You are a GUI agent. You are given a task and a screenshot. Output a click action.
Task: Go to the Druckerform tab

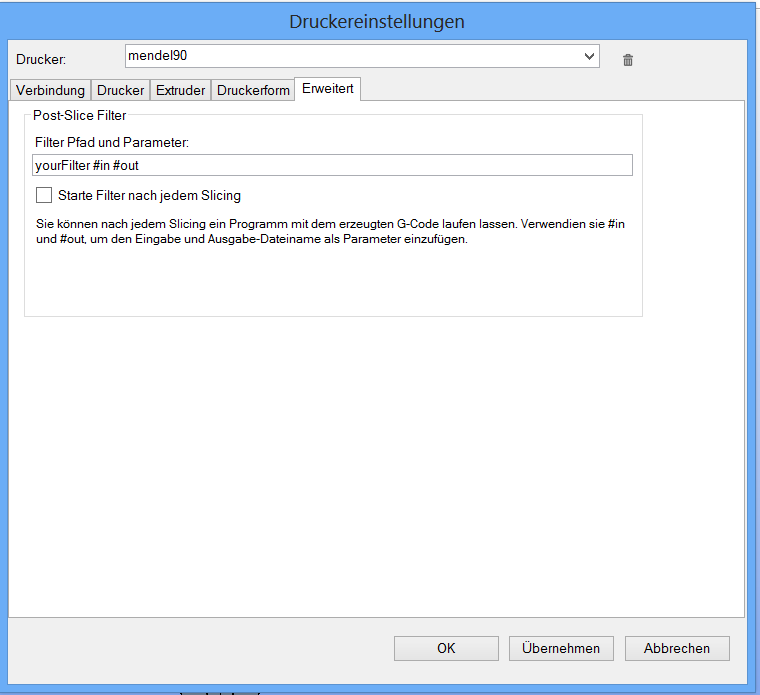253,90
